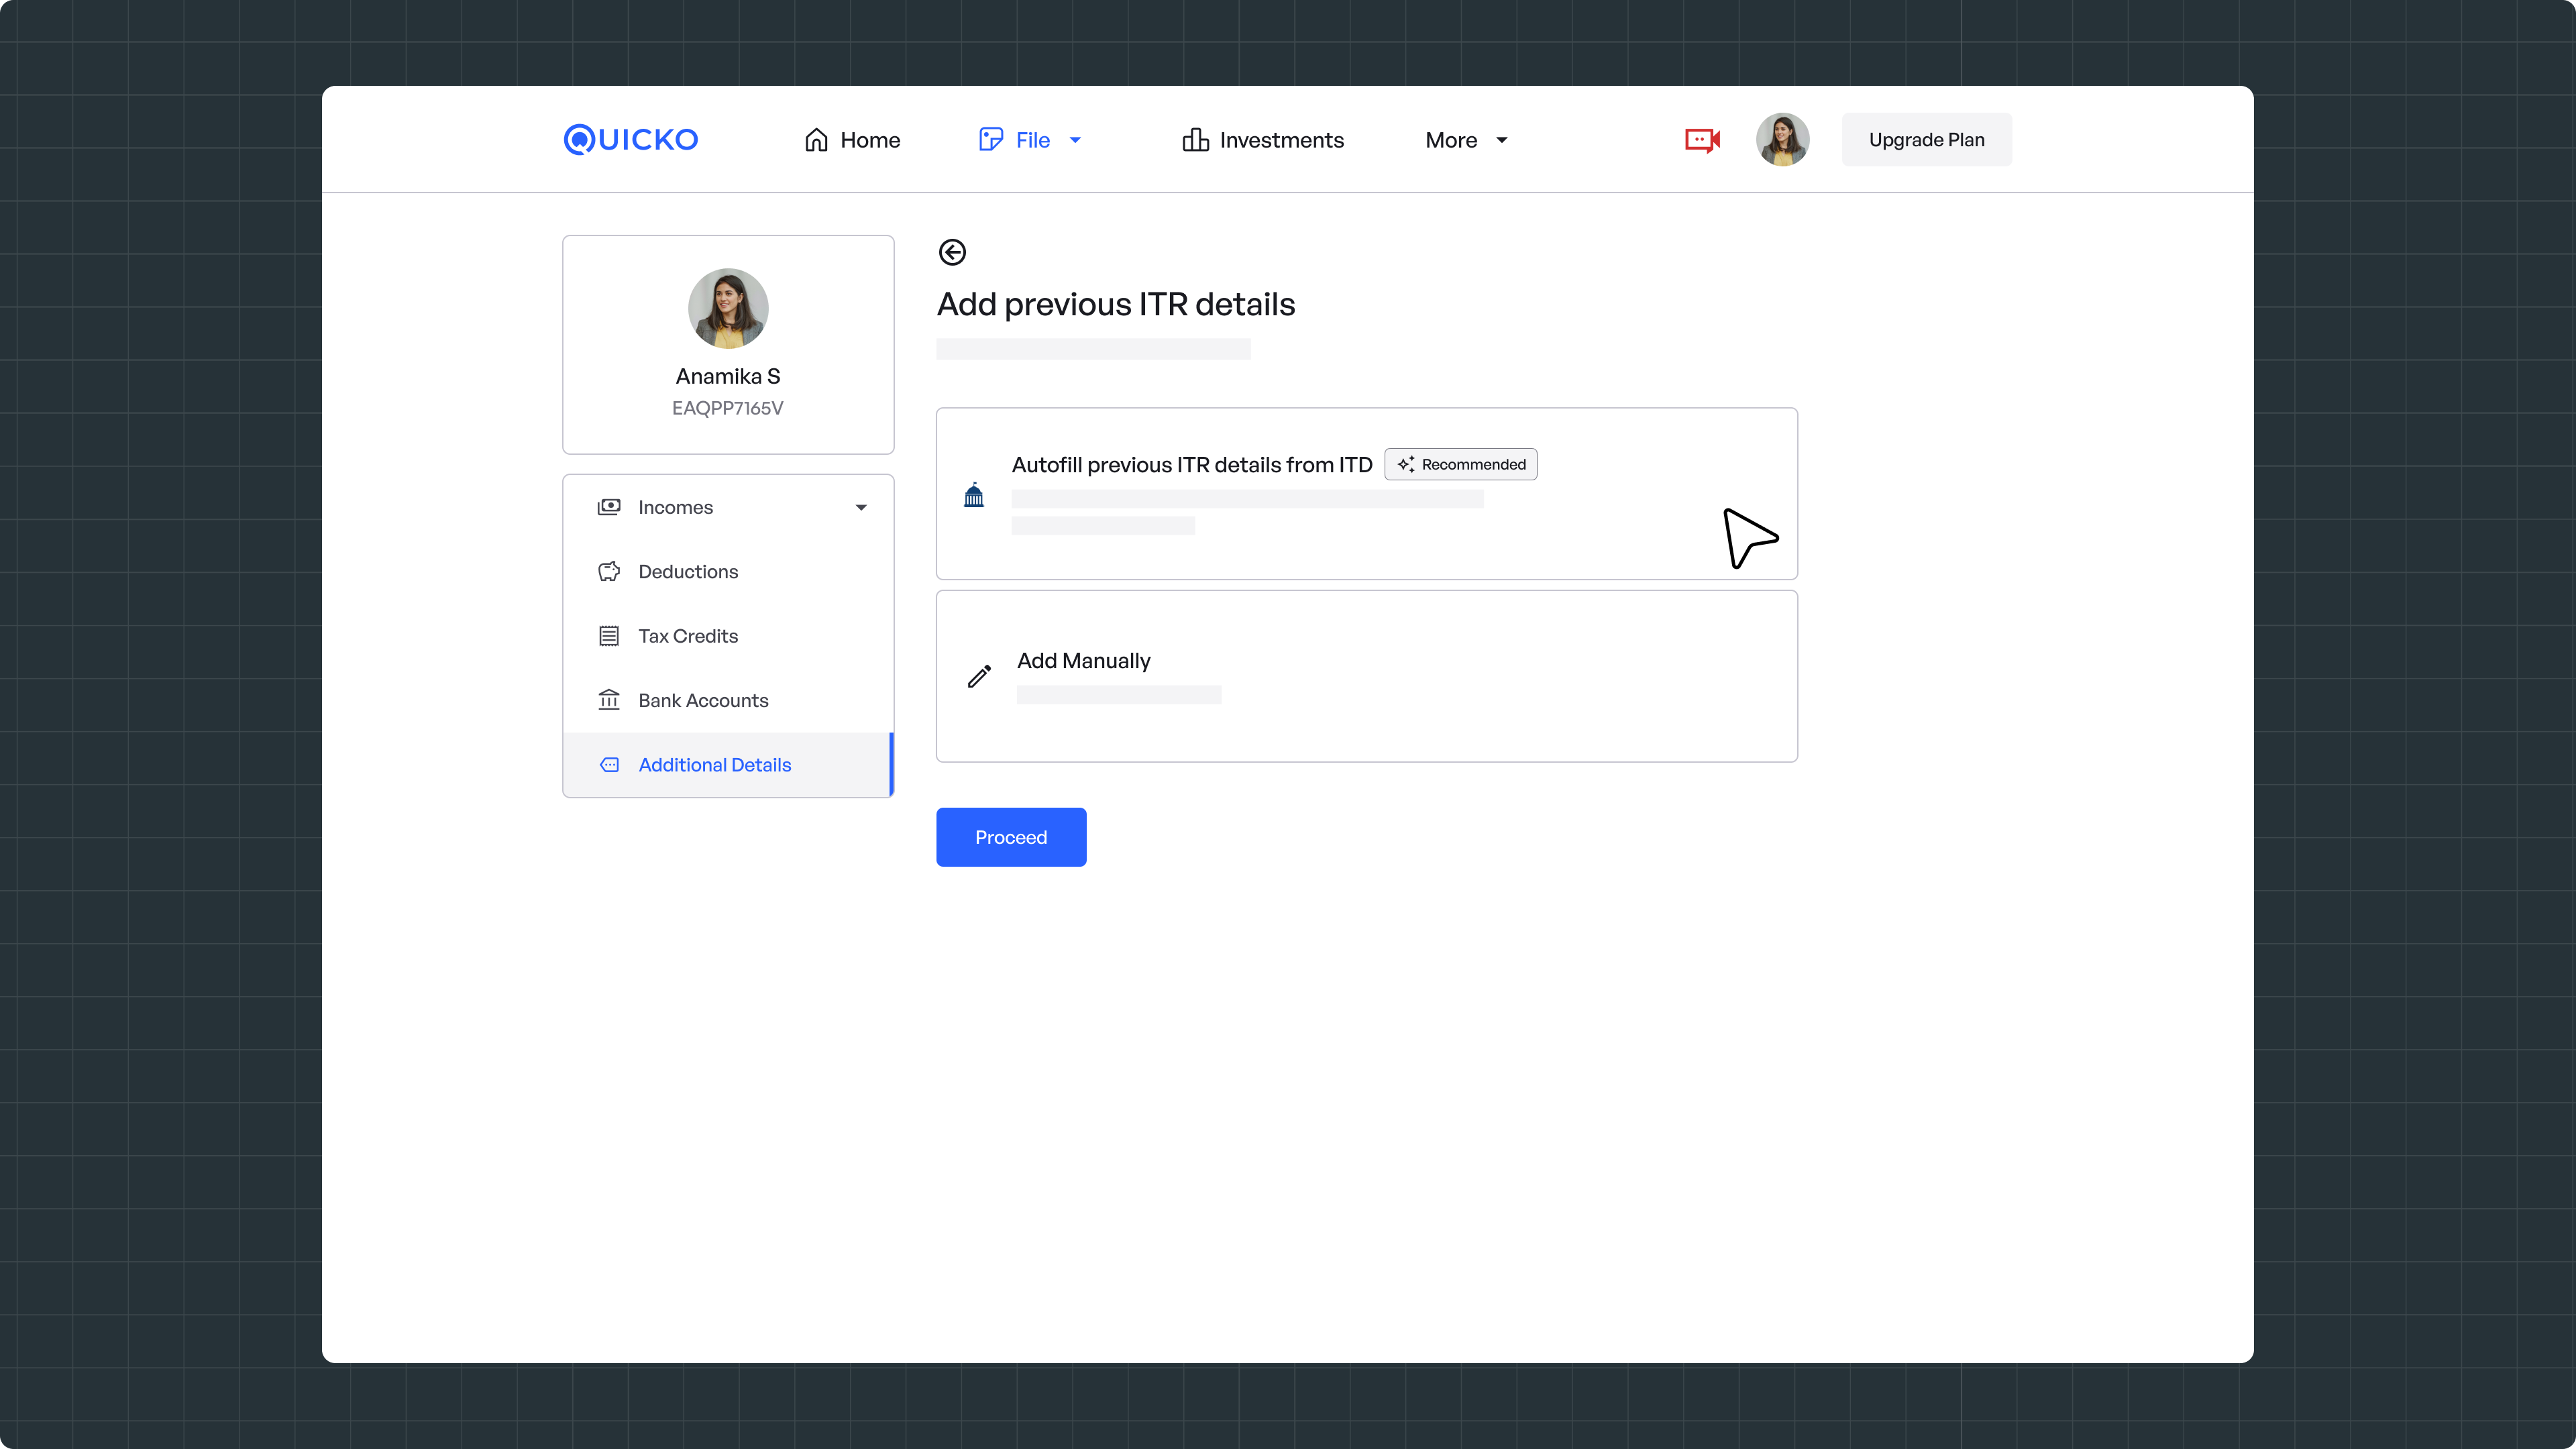Expand the More dropdown arrow
2576x1449 pixels.
(1501, 140)
